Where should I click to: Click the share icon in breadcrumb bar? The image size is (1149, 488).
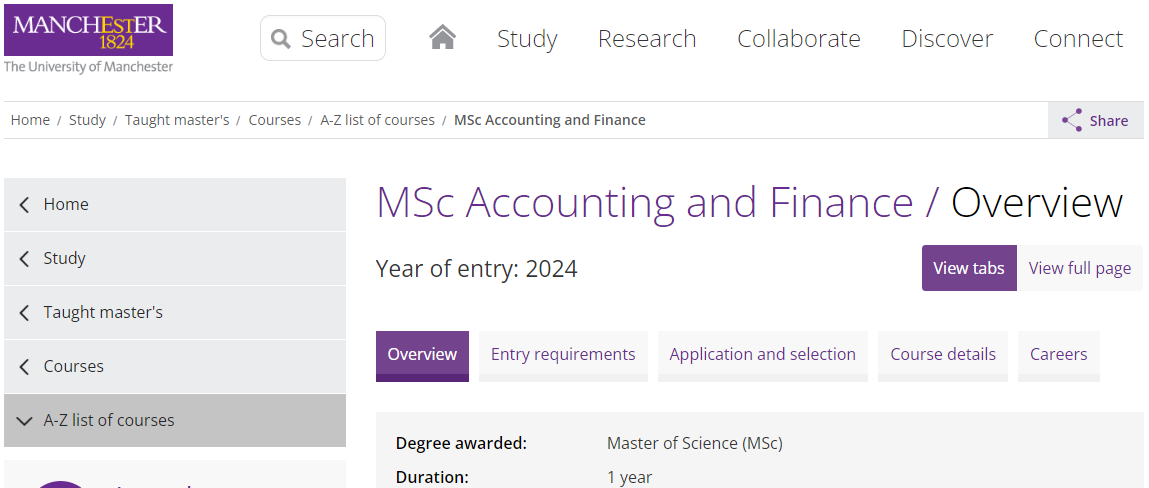pyautogui.click(x=1072, y=120)
